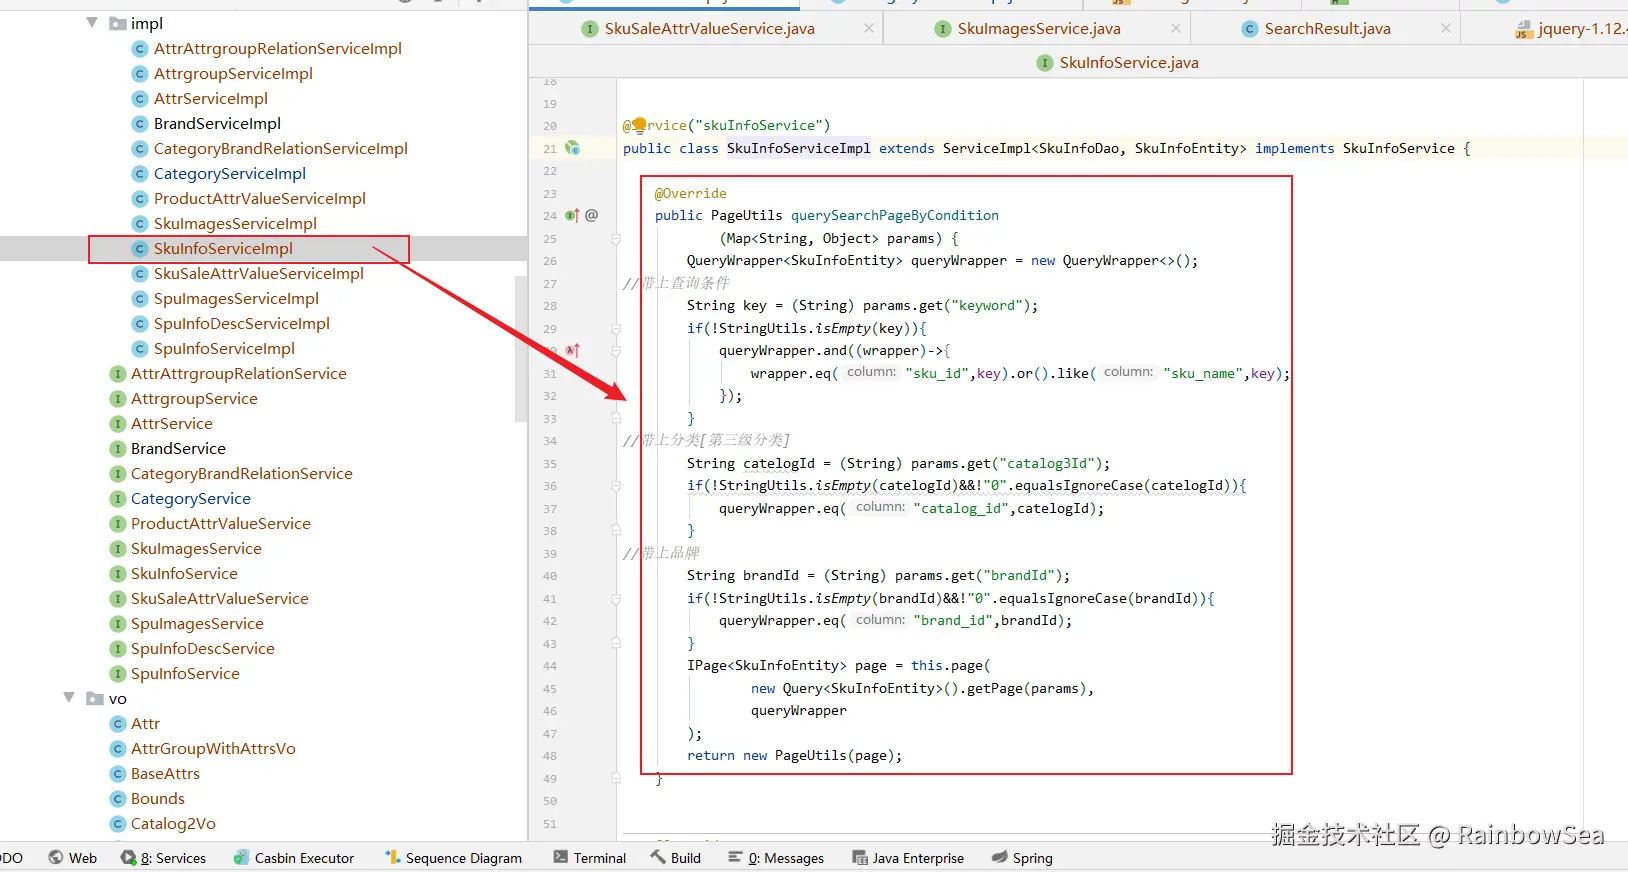Fold the method at line 25
Screen dimensions: 1628x872
616,238
